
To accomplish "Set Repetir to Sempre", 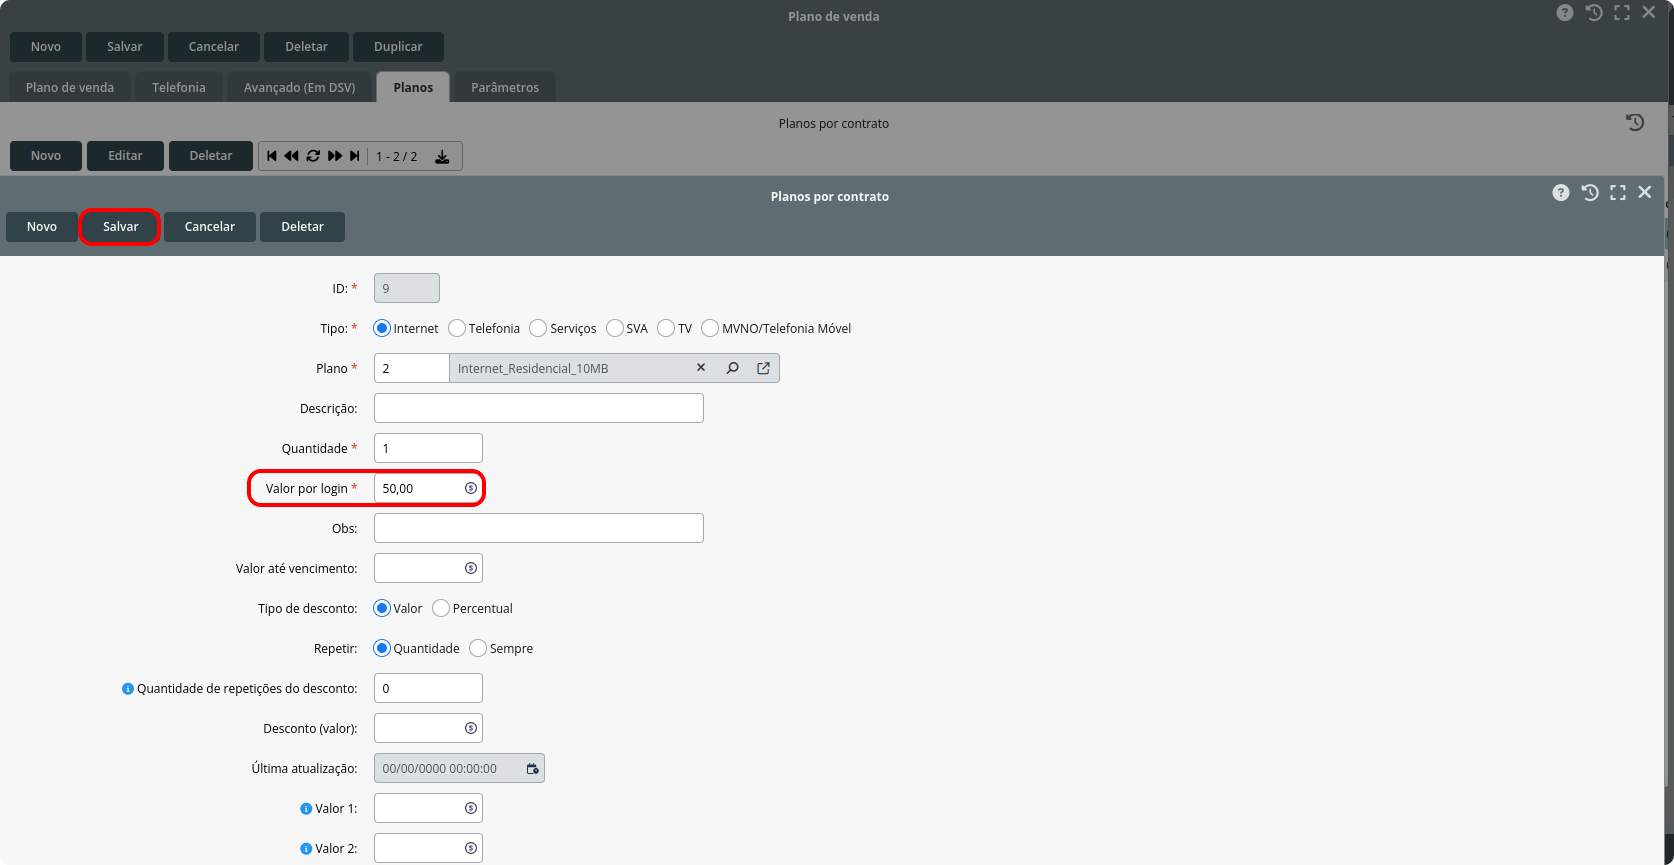I will [478, 648].
